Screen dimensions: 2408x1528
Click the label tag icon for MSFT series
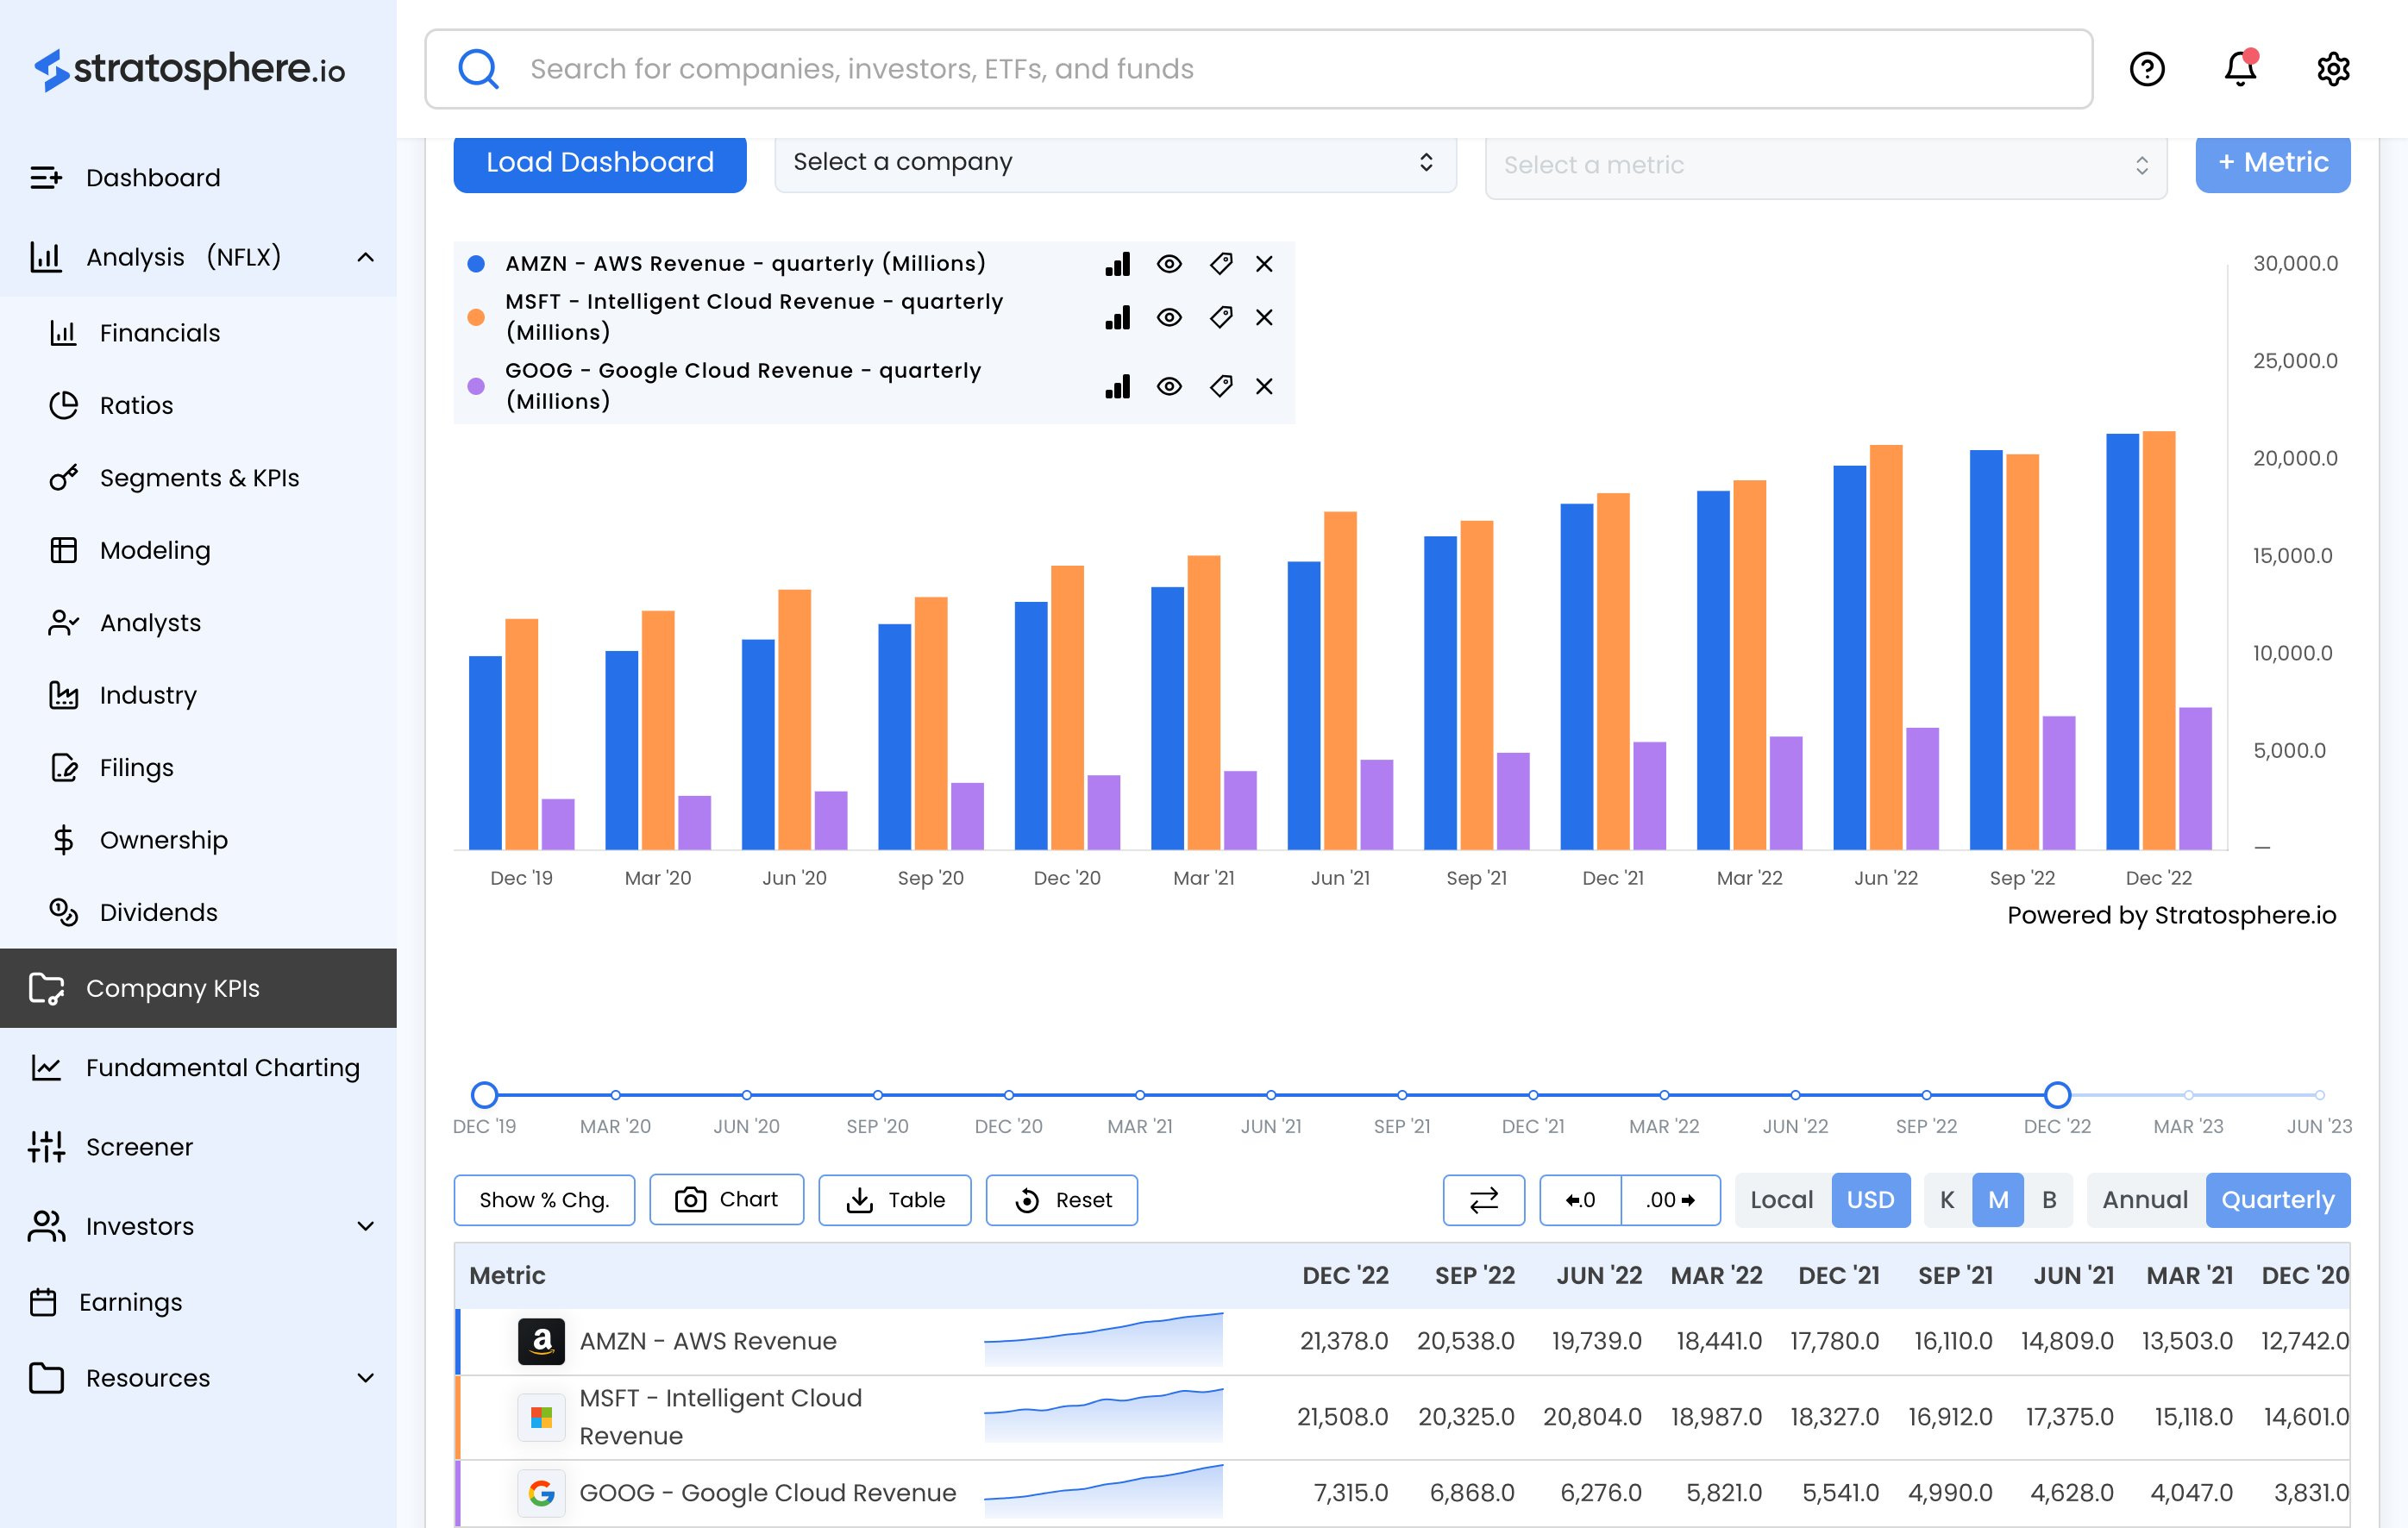tap(1220, 318)
